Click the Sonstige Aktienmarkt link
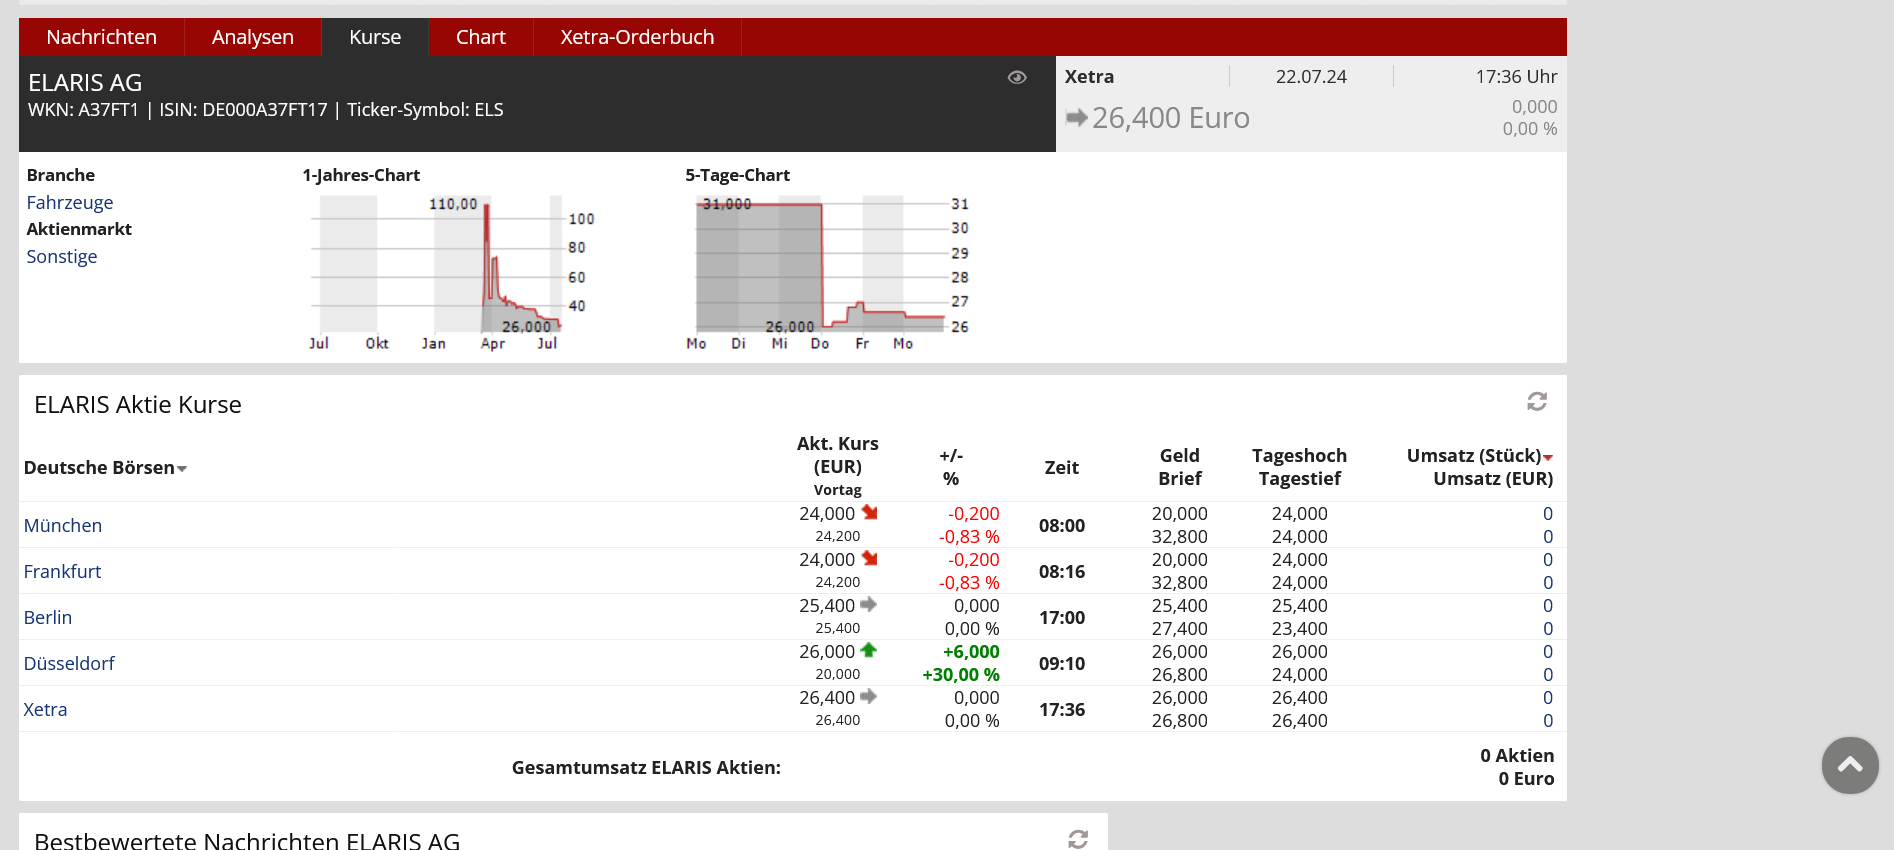Image resolution: width=1894 pixels, height=850 pixels. click(62, 257)
